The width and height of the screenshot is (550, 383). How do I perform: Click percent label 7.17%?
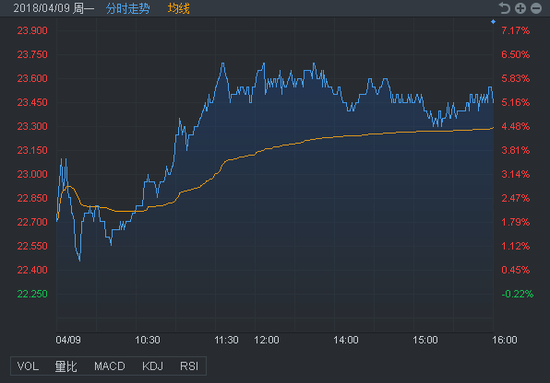click(515, 31)
